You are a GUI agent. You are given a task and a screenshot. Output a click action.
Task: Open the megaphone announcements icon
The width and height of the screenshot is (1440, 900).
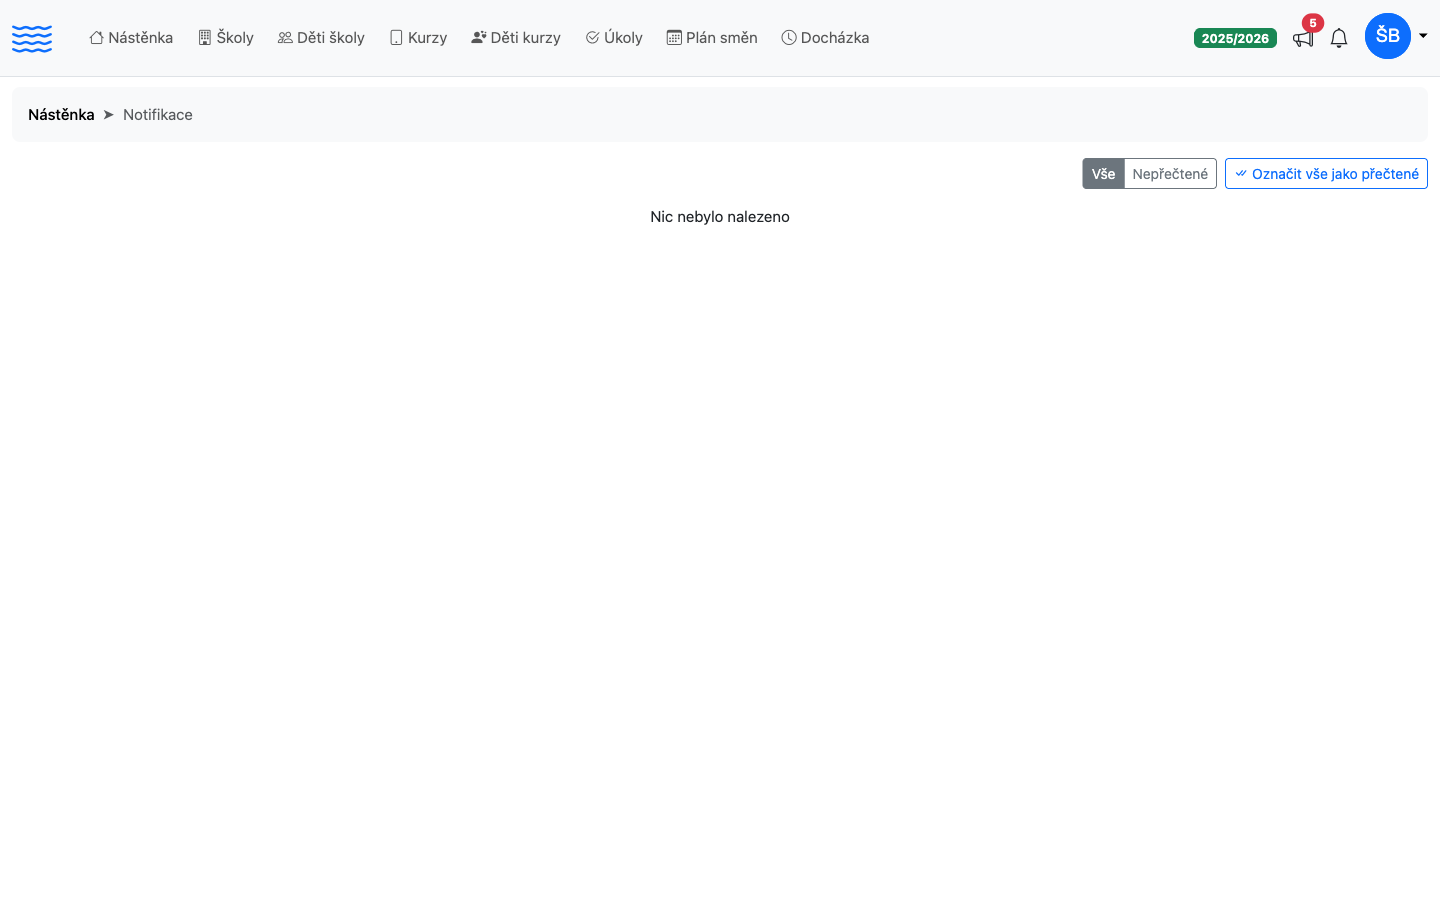click(x=1302, y=39)
